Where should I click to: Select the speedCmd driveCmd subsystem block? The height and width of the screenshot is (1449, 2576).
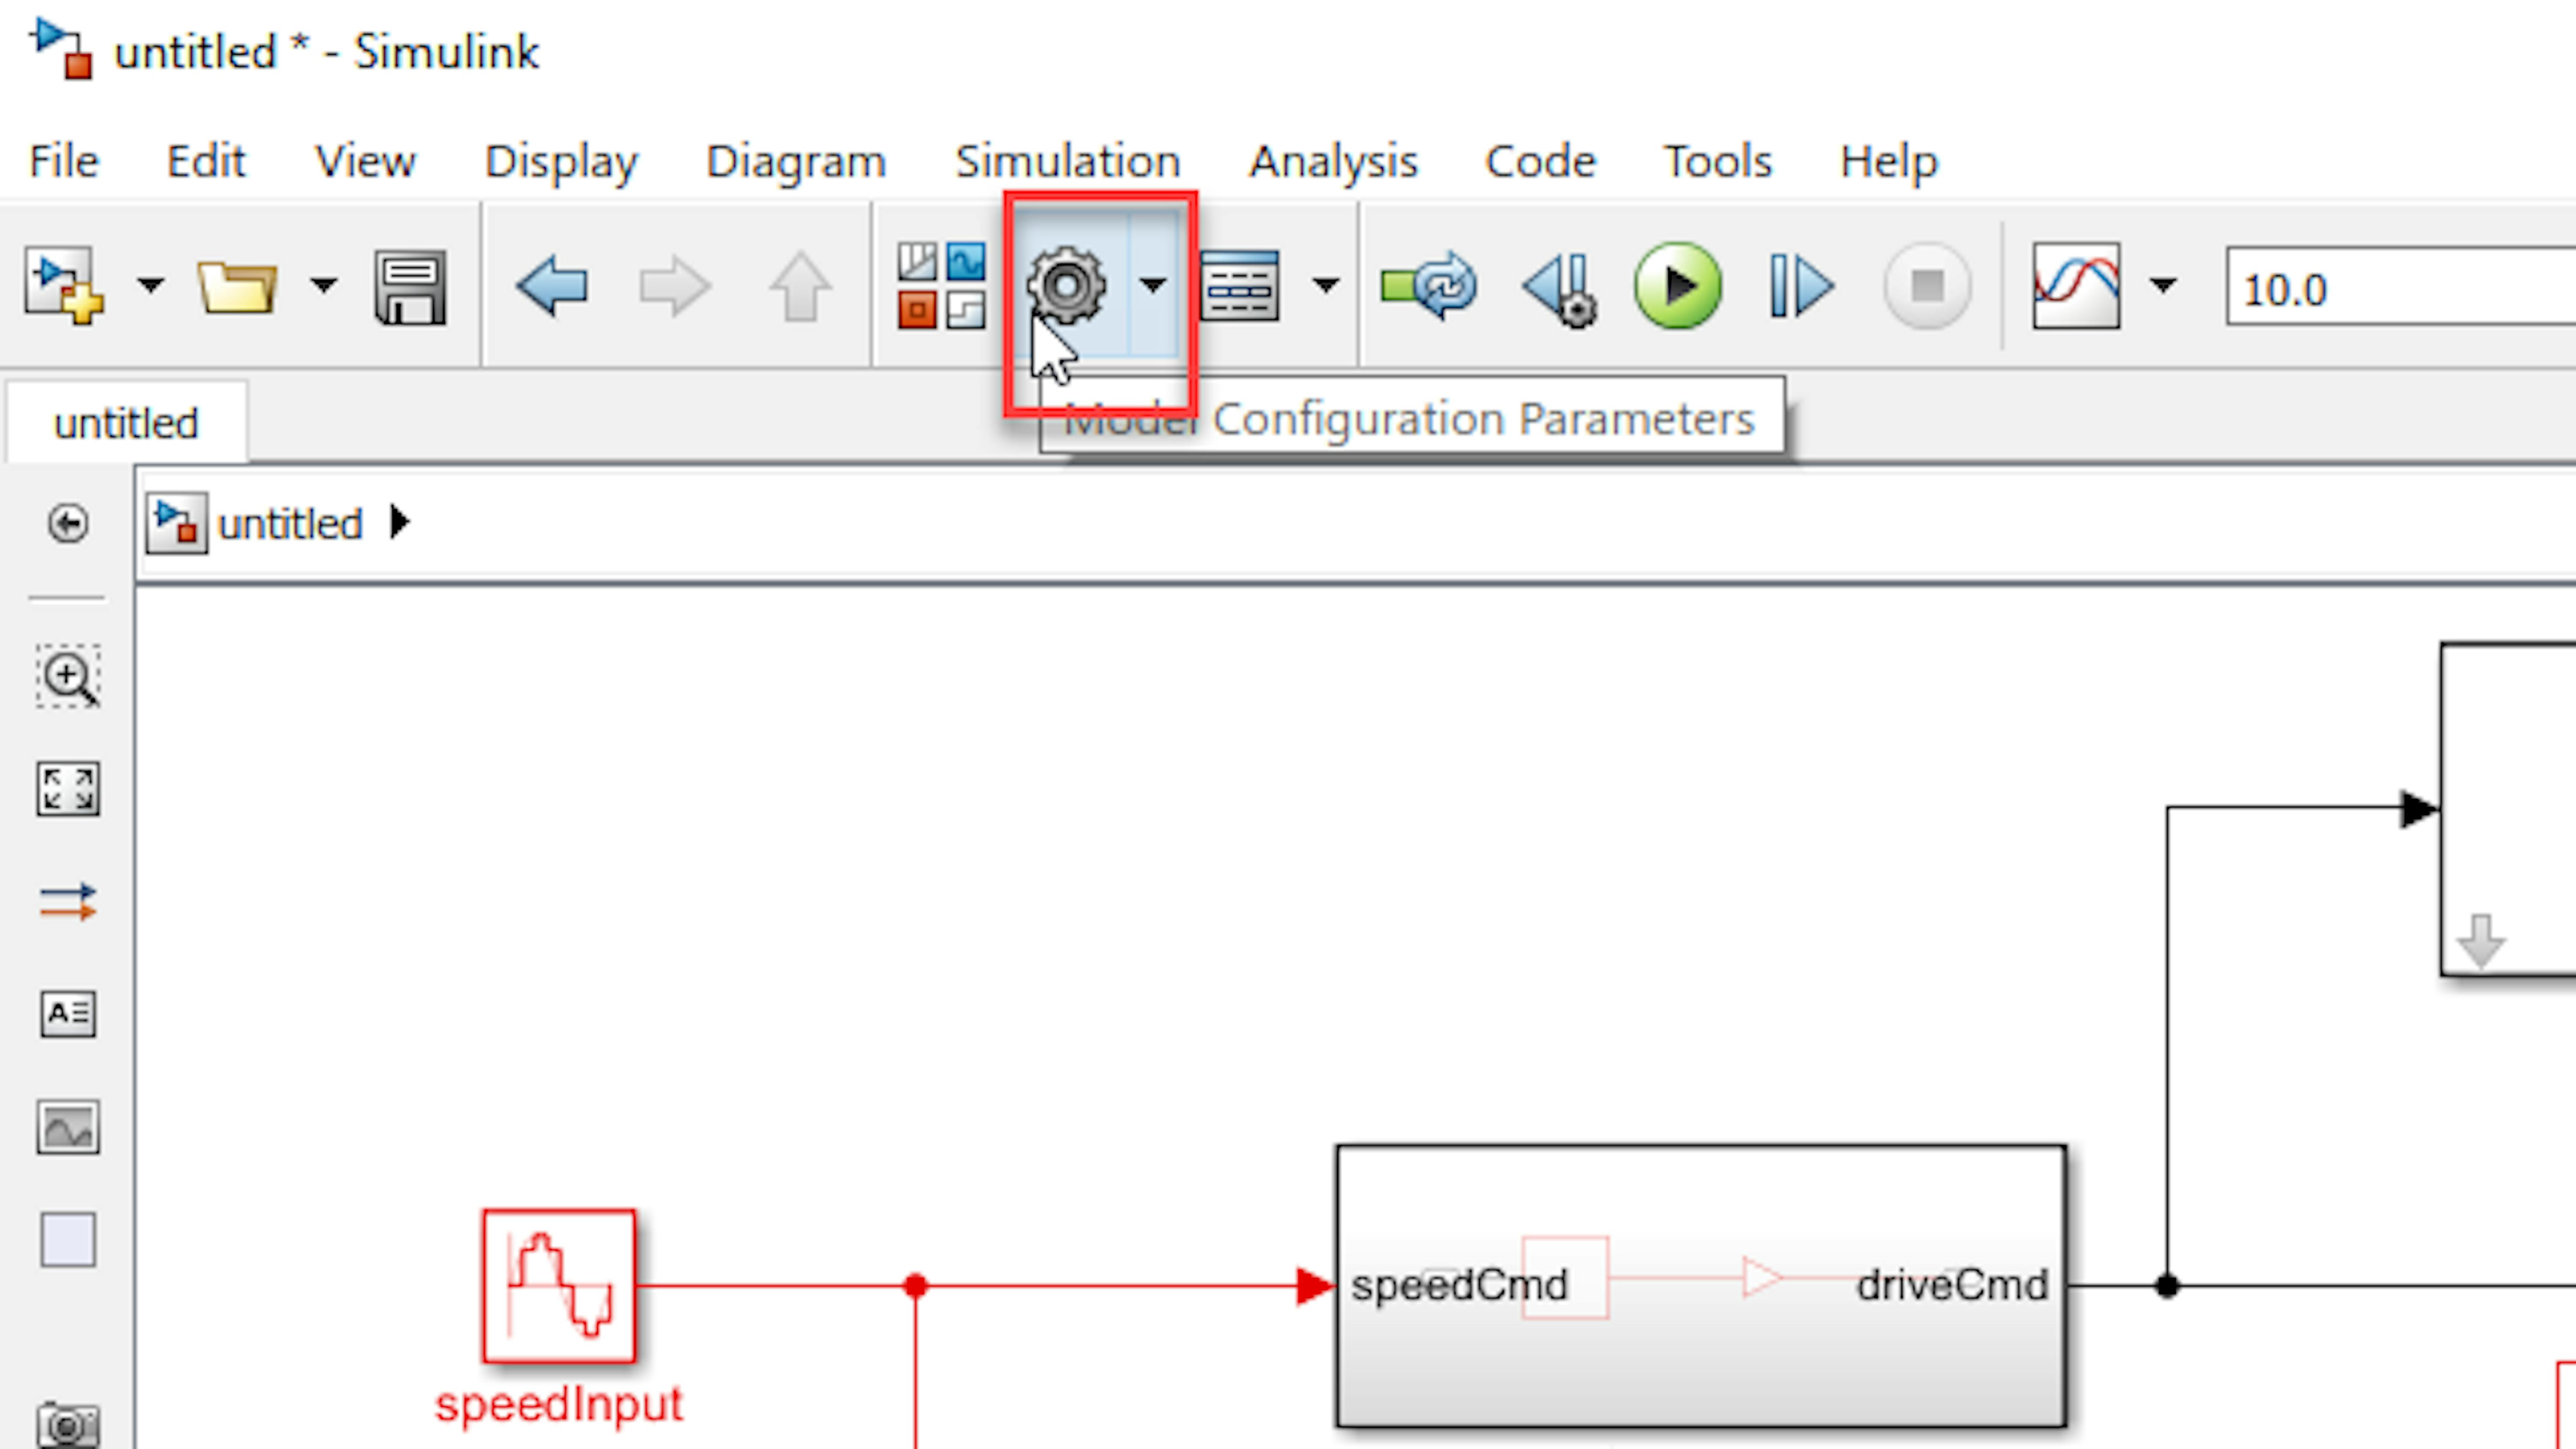[x=1701, y=1286]
